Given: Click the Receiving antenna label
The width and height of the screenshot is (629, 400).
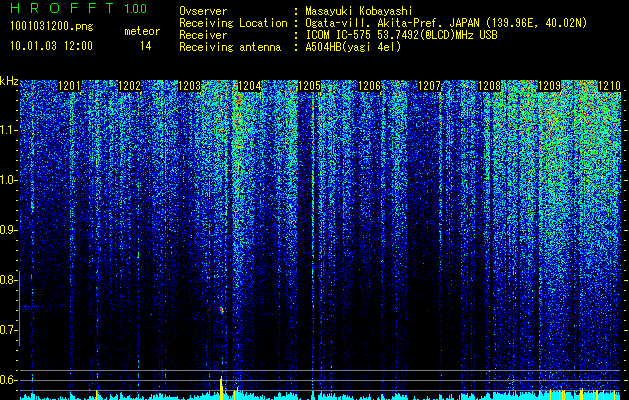Looking at the screenshot, I should 230,47.
